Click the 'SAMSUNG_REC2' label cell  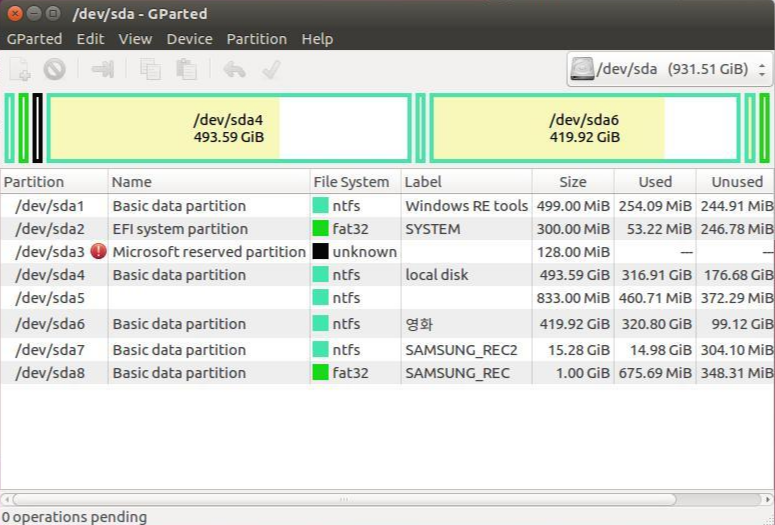461,350
